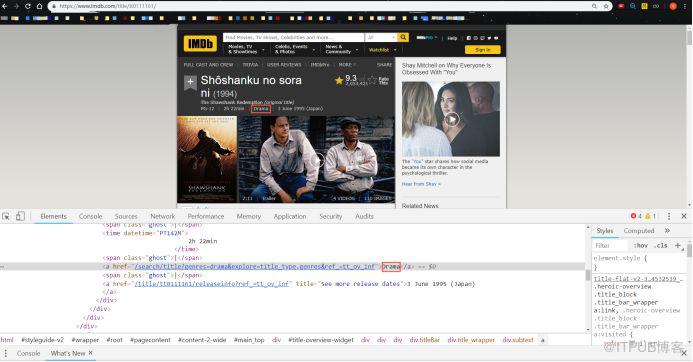This screenshot has height=362, width=693.
Task: Click the IMDb search magnifier button
Action: 403,38
